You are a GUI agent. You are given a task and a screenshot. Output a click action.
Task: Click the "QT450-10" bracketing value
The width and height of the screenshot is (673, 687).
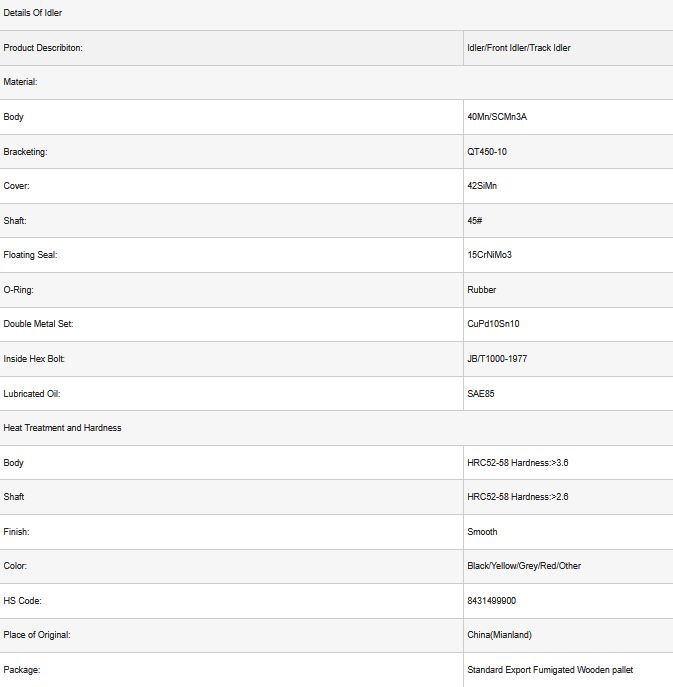487,152
